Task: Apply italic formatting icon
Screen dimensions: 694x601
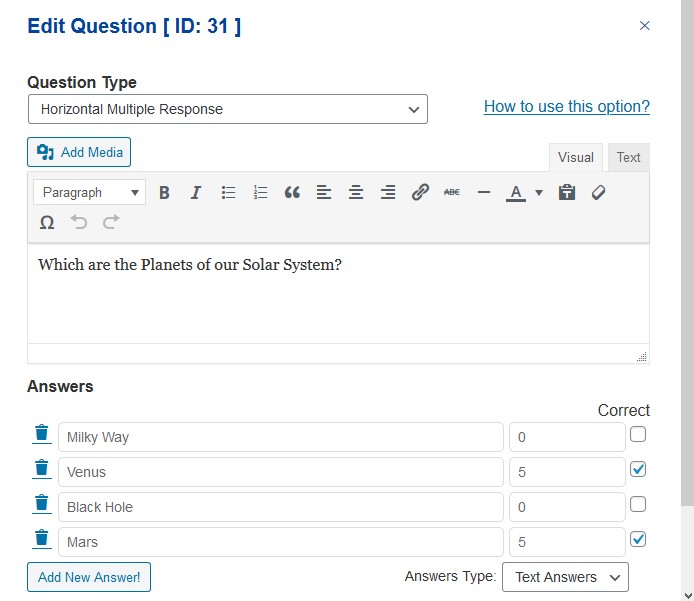Action: 196,193
